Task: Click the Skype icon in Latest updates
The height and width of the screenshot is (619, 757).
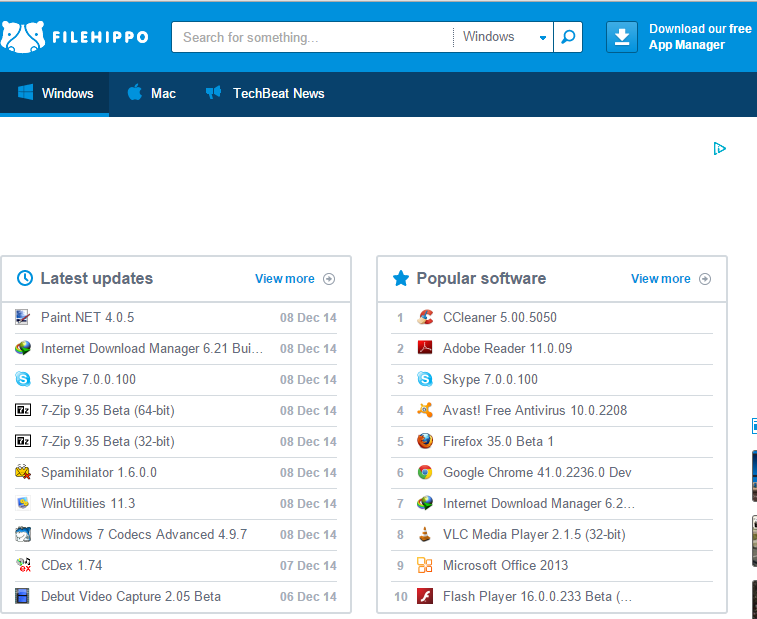Action: point(23,379)
